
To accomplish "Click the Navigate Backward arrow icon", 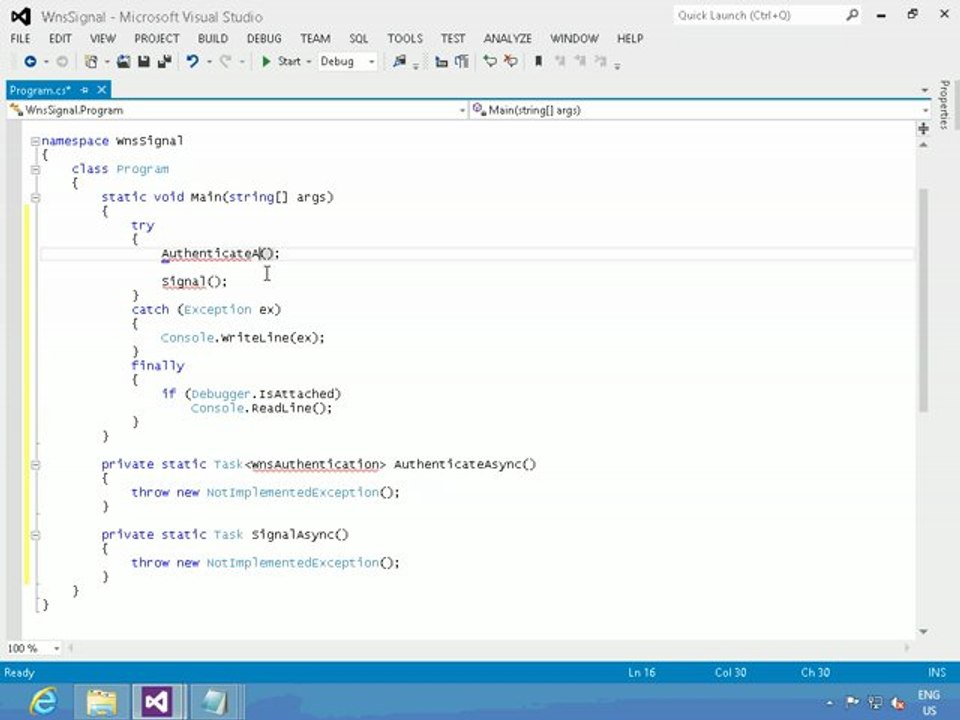I will (30, 61).
